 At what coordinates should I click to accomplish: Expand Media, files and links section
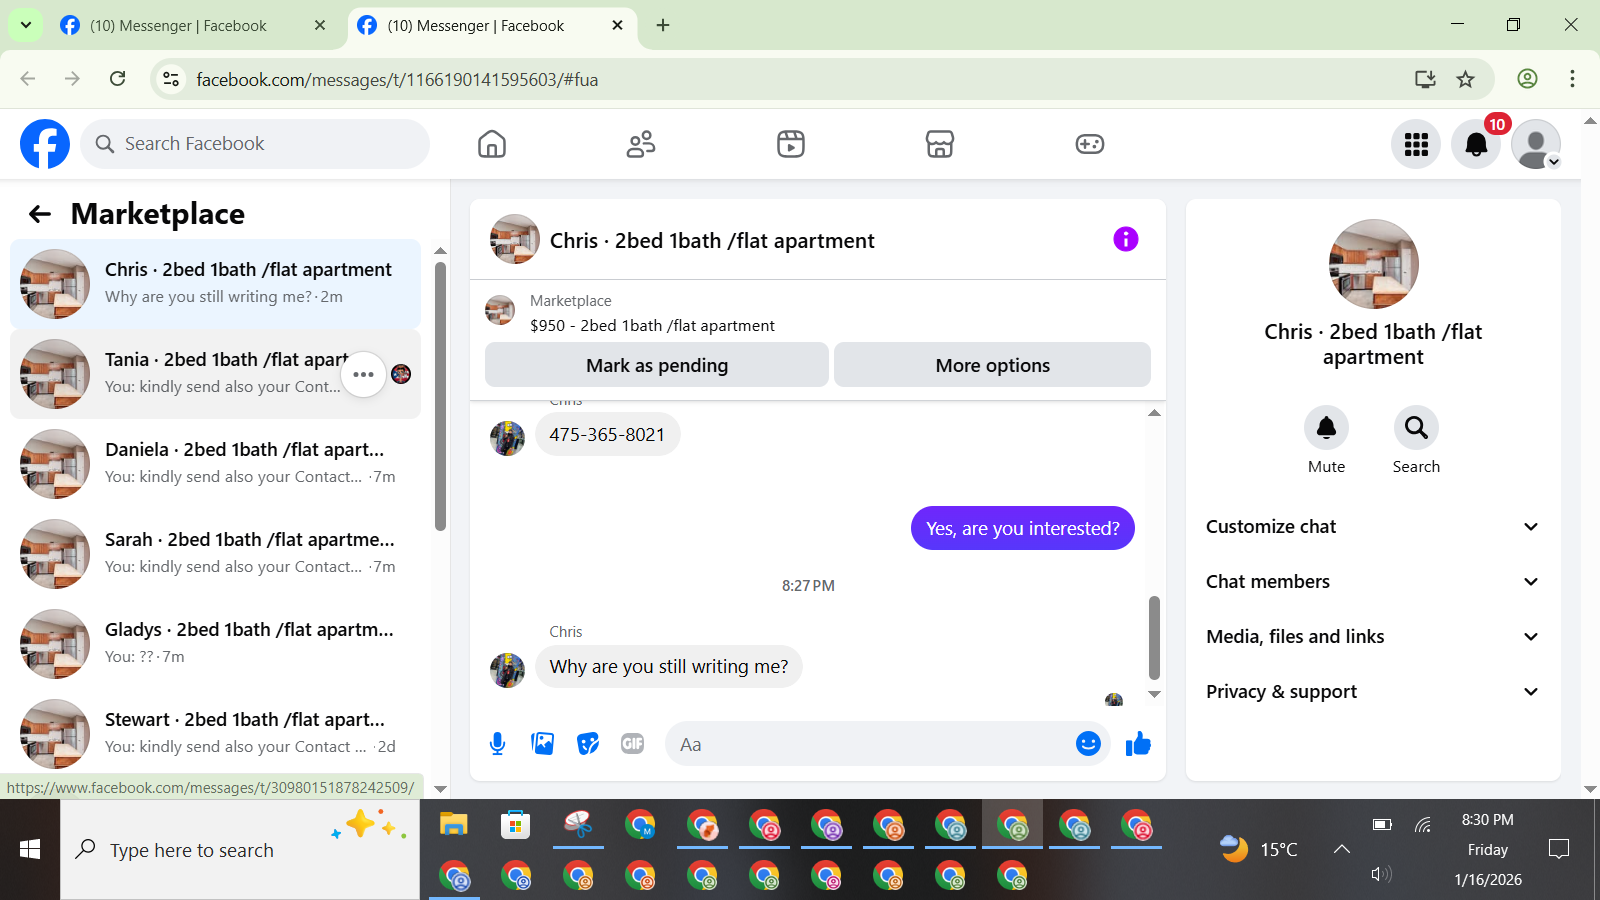point(1373,637)
